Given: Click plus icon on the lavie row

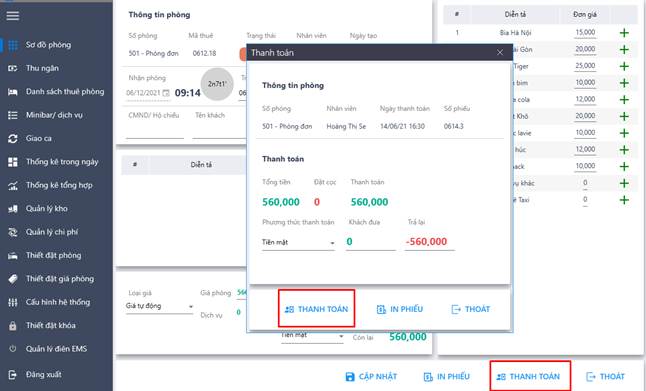Looking at the screenshot, I should [x=624, y=133].
